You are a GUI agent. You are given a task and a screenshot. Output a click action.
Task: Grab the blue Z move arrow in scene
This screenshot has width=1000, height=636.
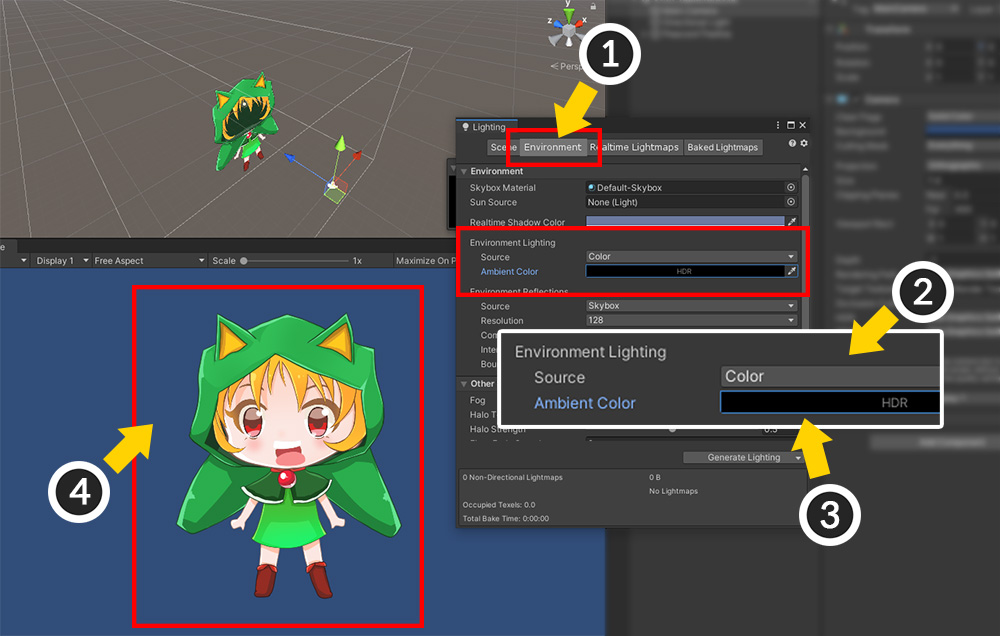pos(291,158)
